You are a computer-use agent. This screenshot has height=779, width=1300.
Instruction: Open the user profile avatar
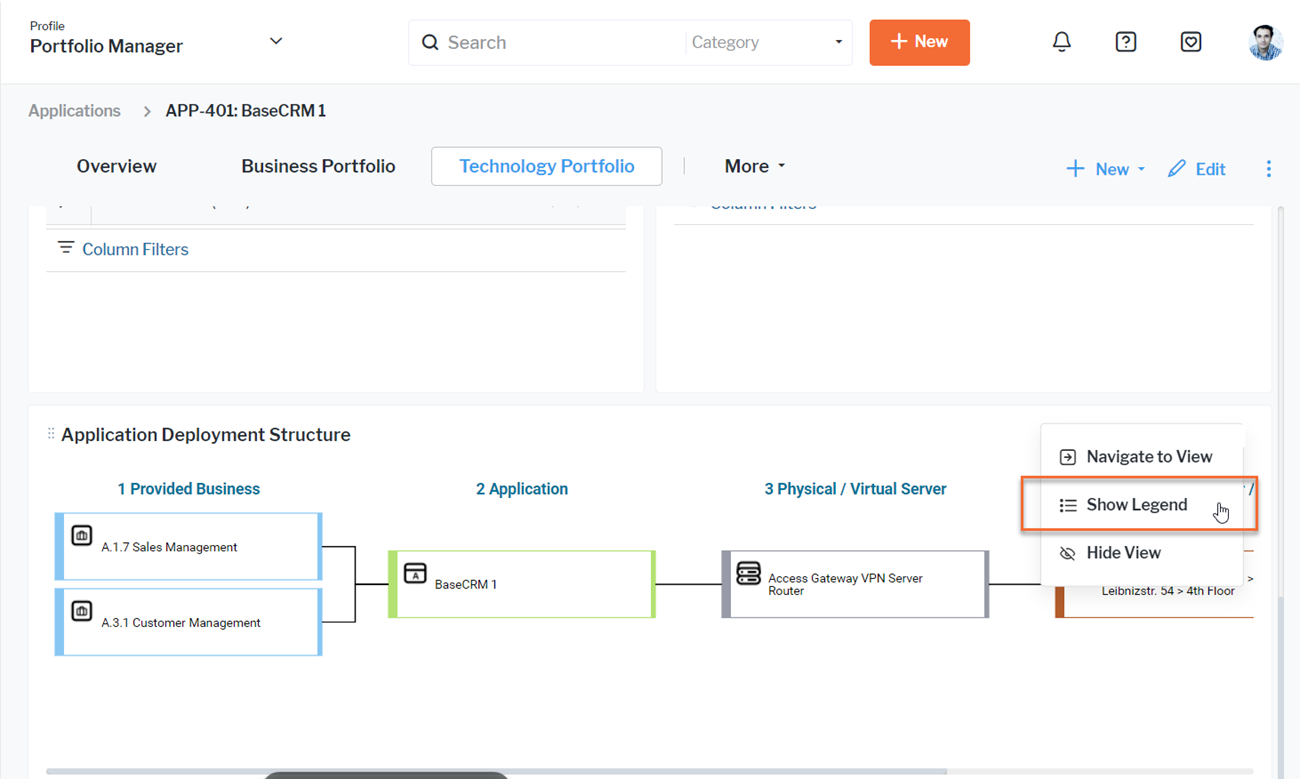click(x=1265, y=42)
